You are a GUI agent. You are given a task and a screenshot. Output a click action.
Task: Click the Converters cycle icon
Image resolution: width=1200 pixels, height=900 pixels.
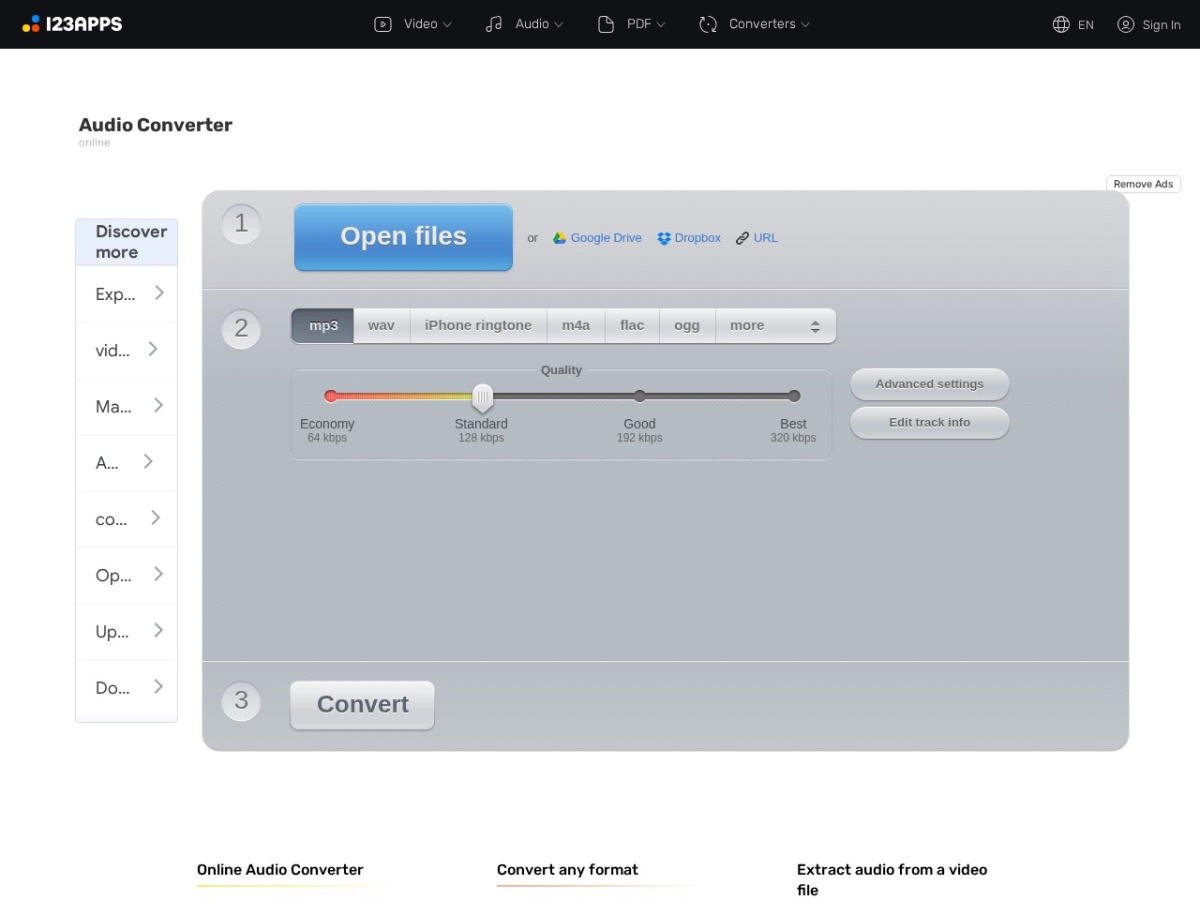pos(708,24)
